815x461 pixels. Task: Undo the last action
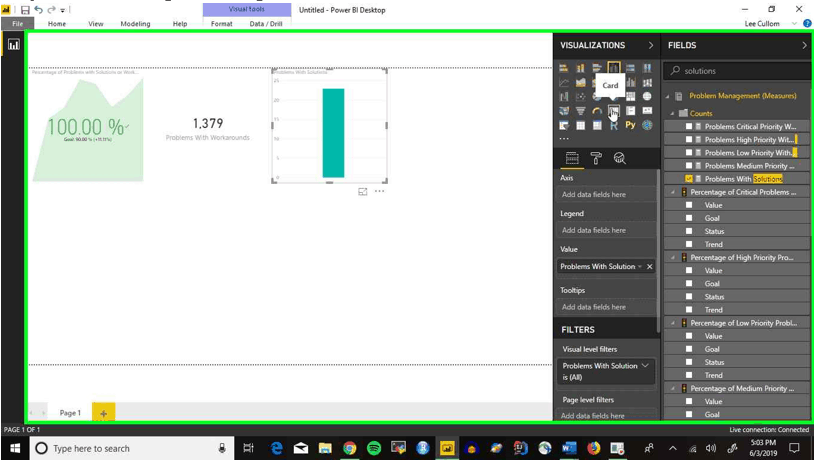click(38, 9)
